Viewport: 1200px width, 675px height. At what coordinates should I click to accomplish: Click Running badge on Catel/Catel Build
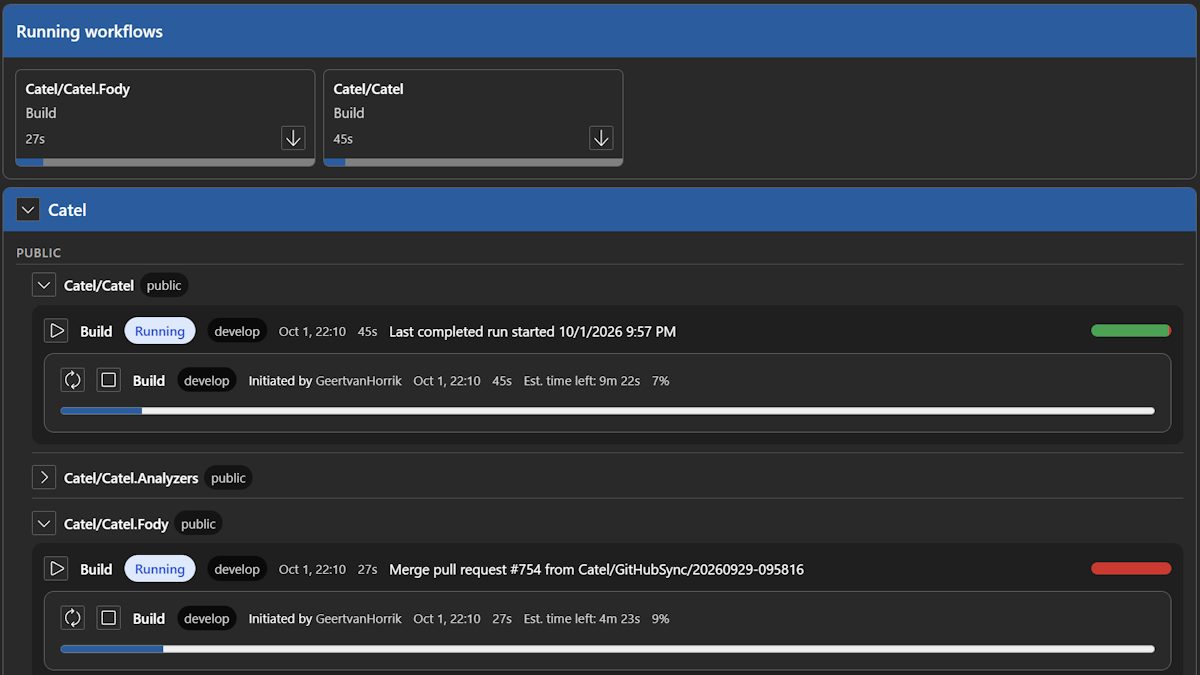coord(160,331)
